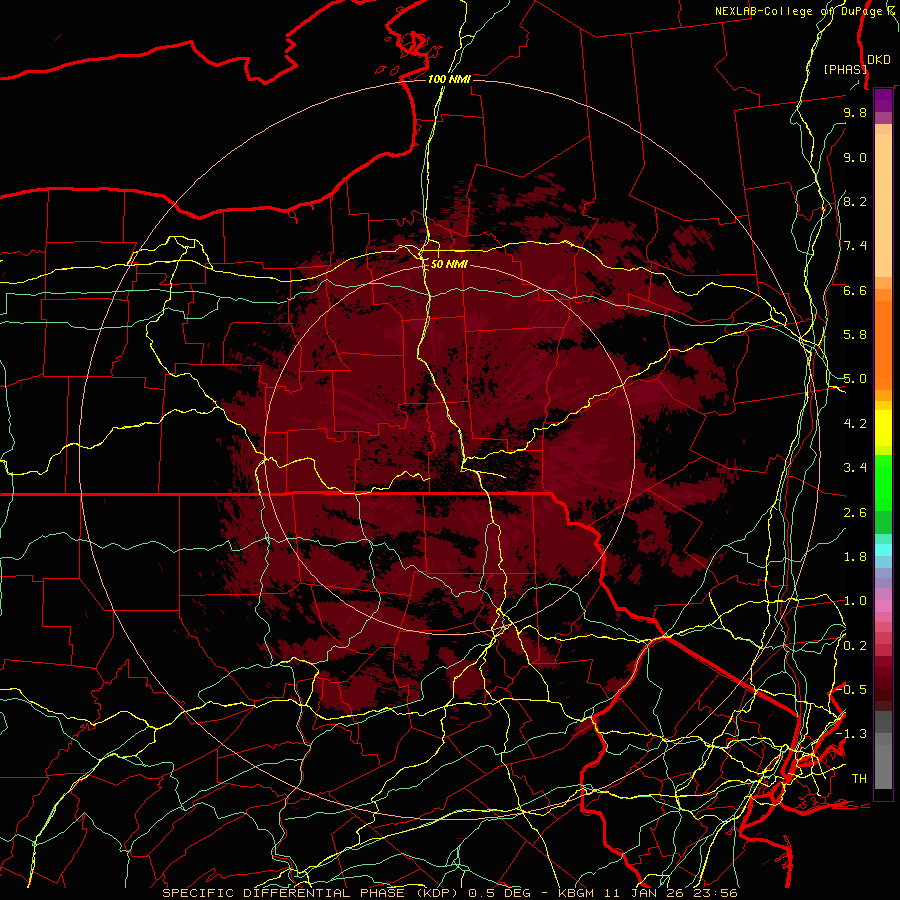Select the 1.8 legend value
The height and width of the screenshot is (900, 900).
(x=855, y=557)
